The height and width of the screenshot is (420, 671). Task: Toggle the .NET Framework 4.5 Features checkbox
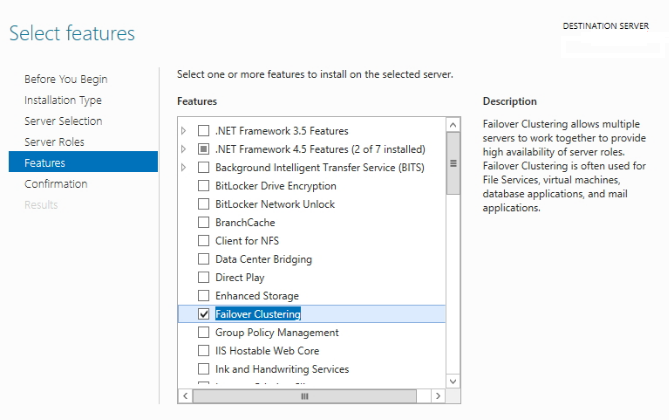click(204, 149)
